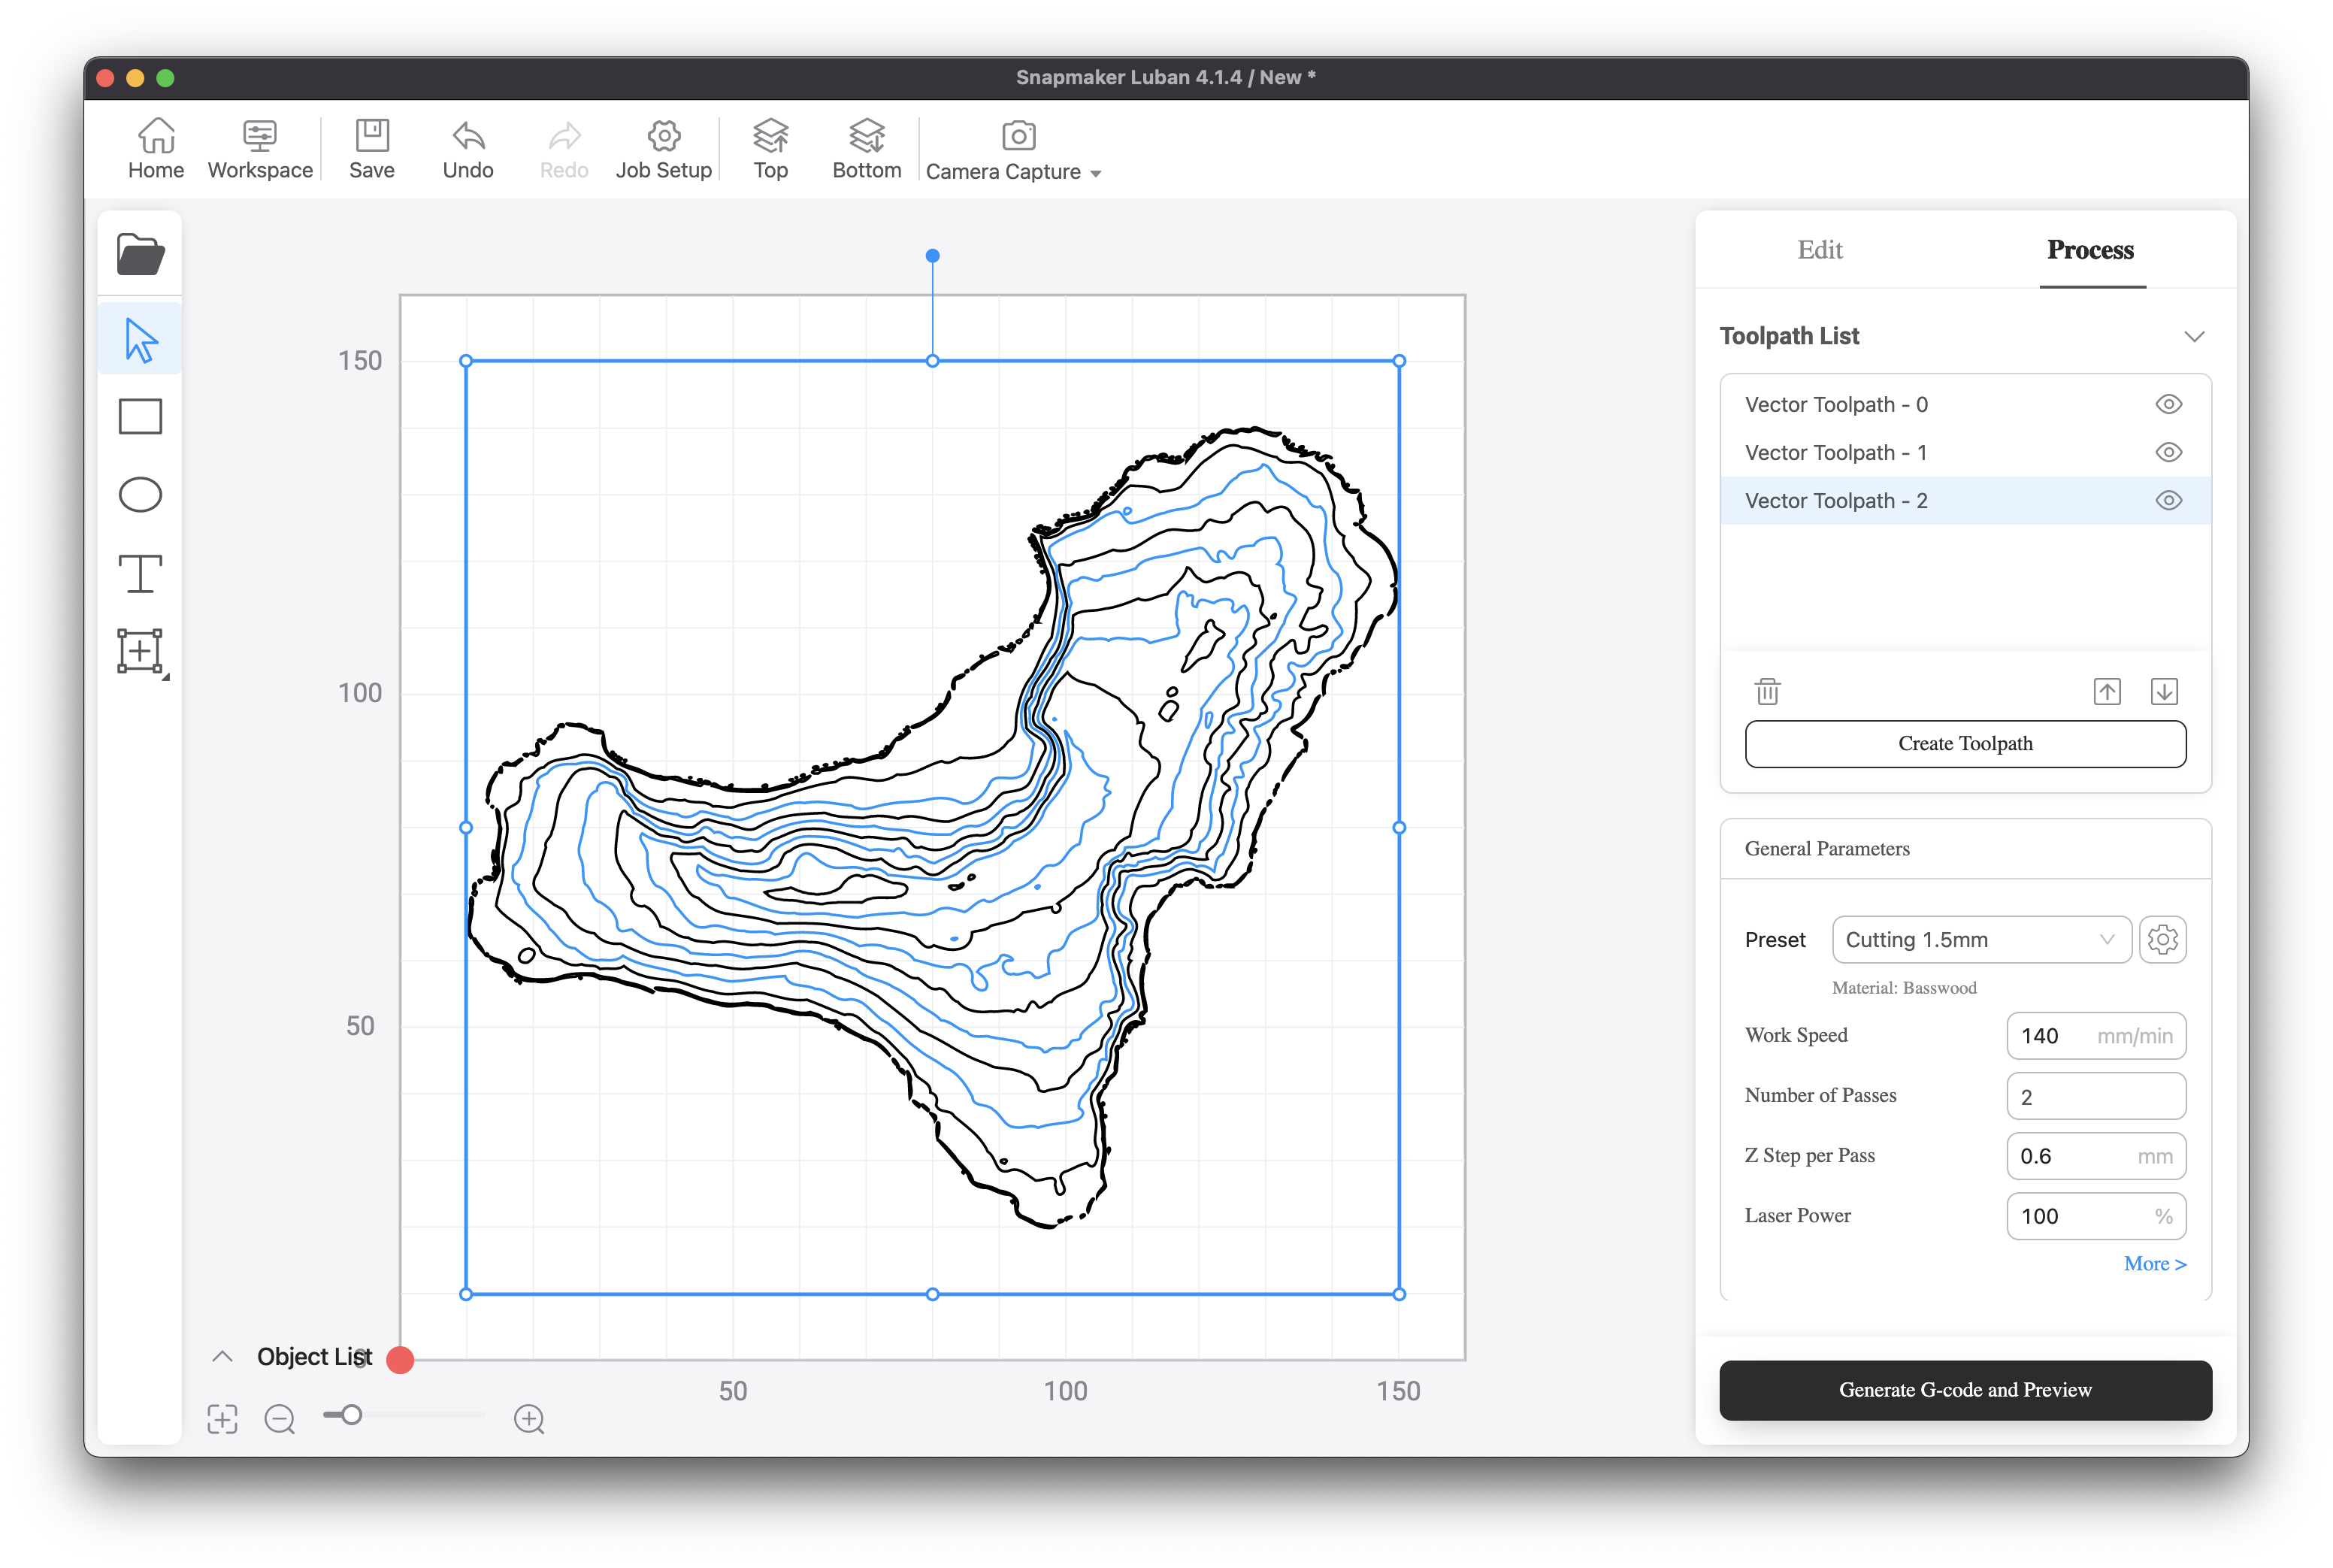Hide Vector Toolpath - 2
This screenshot has width=2333, height=1568.
[2168, 500]
